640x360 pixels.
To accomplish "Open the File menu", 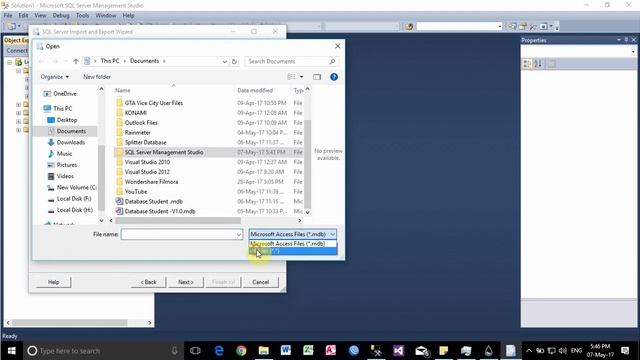I will 8,15.
